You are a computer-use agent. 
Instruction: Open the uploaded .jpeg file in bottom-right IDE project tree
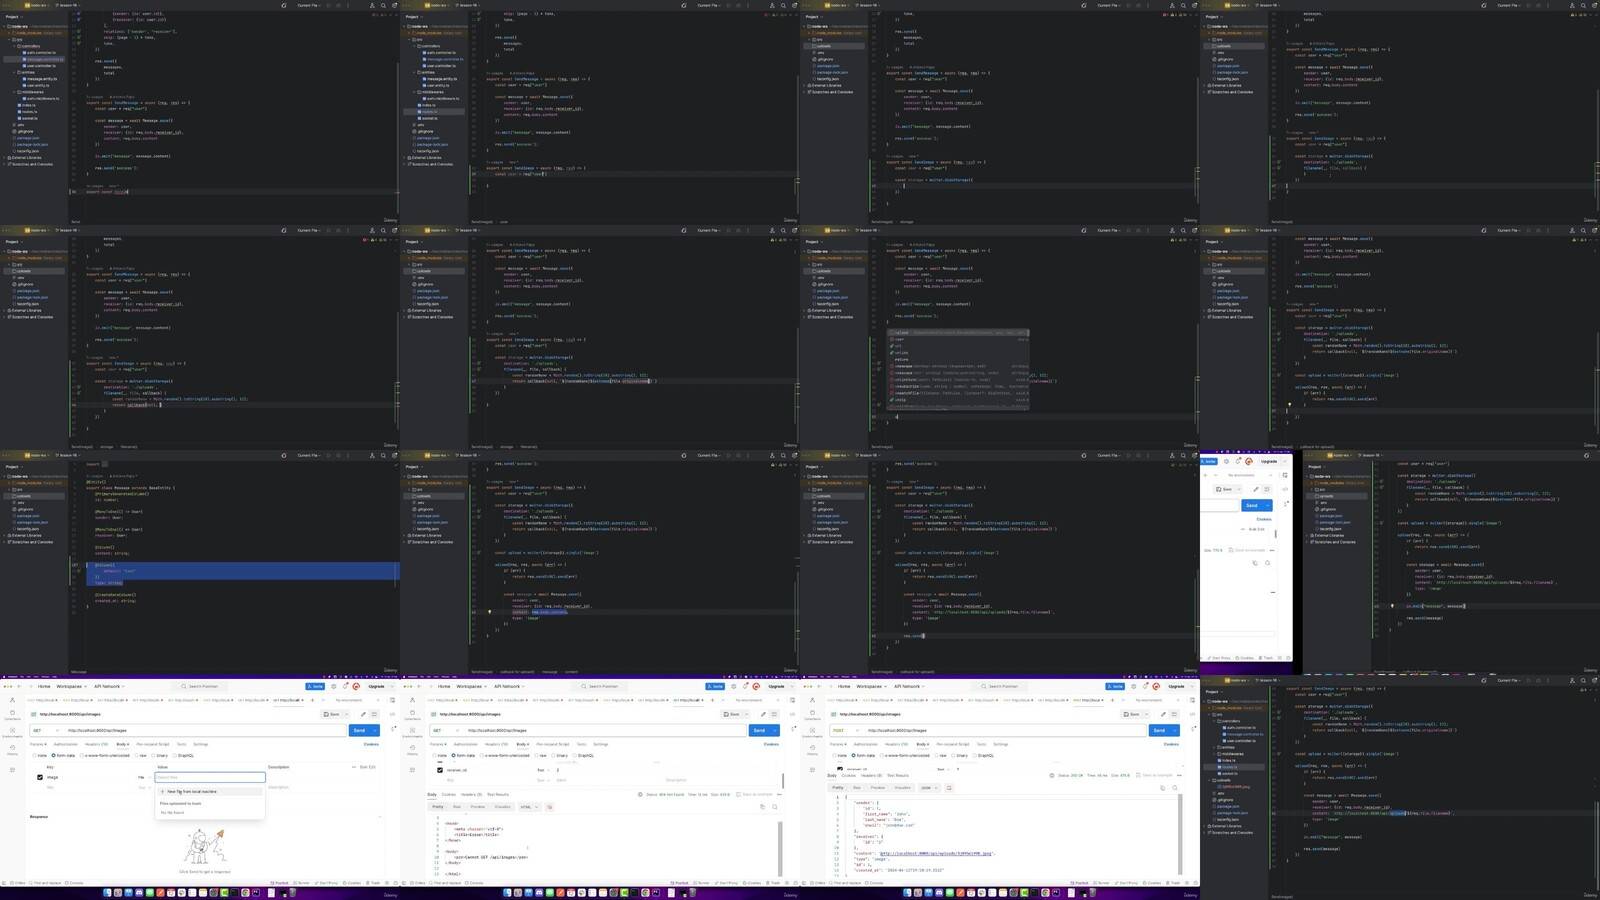(1236, 787)
